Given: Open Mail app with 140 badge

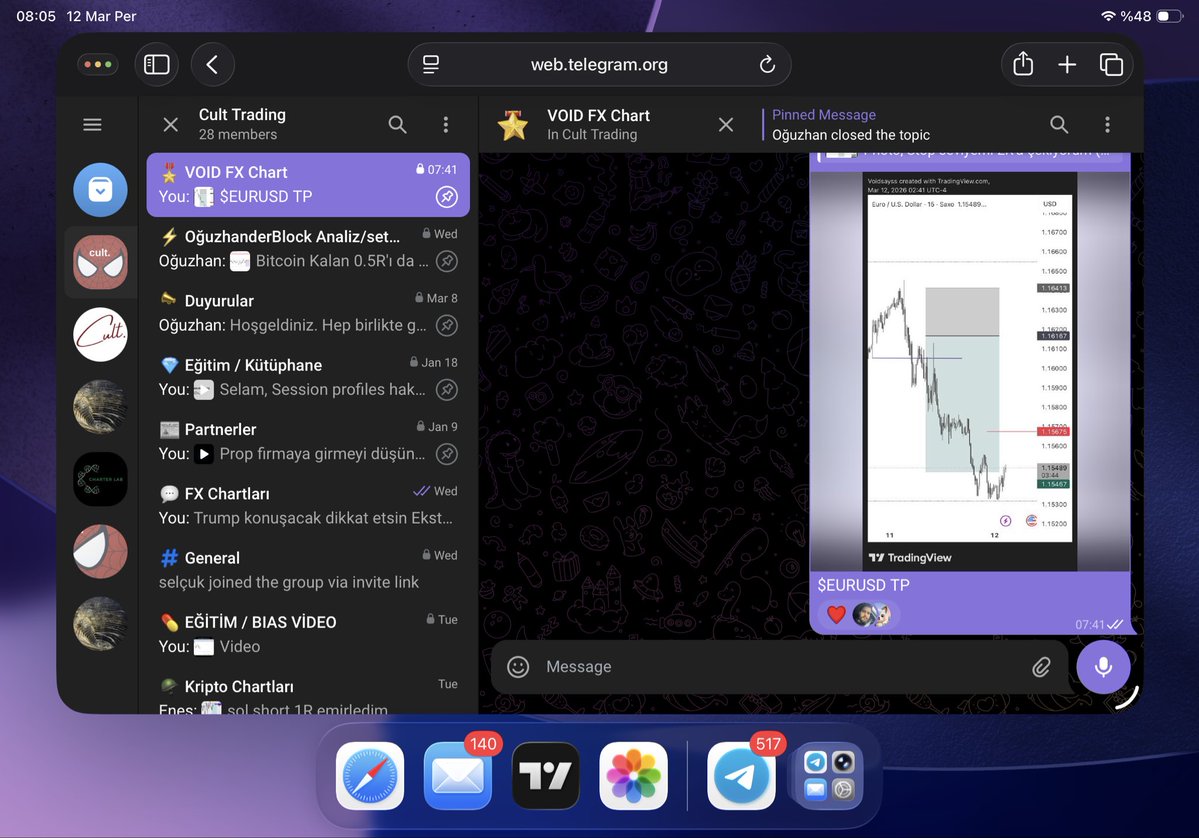Looking at the screenshot, I should click(x=457, y=775).
